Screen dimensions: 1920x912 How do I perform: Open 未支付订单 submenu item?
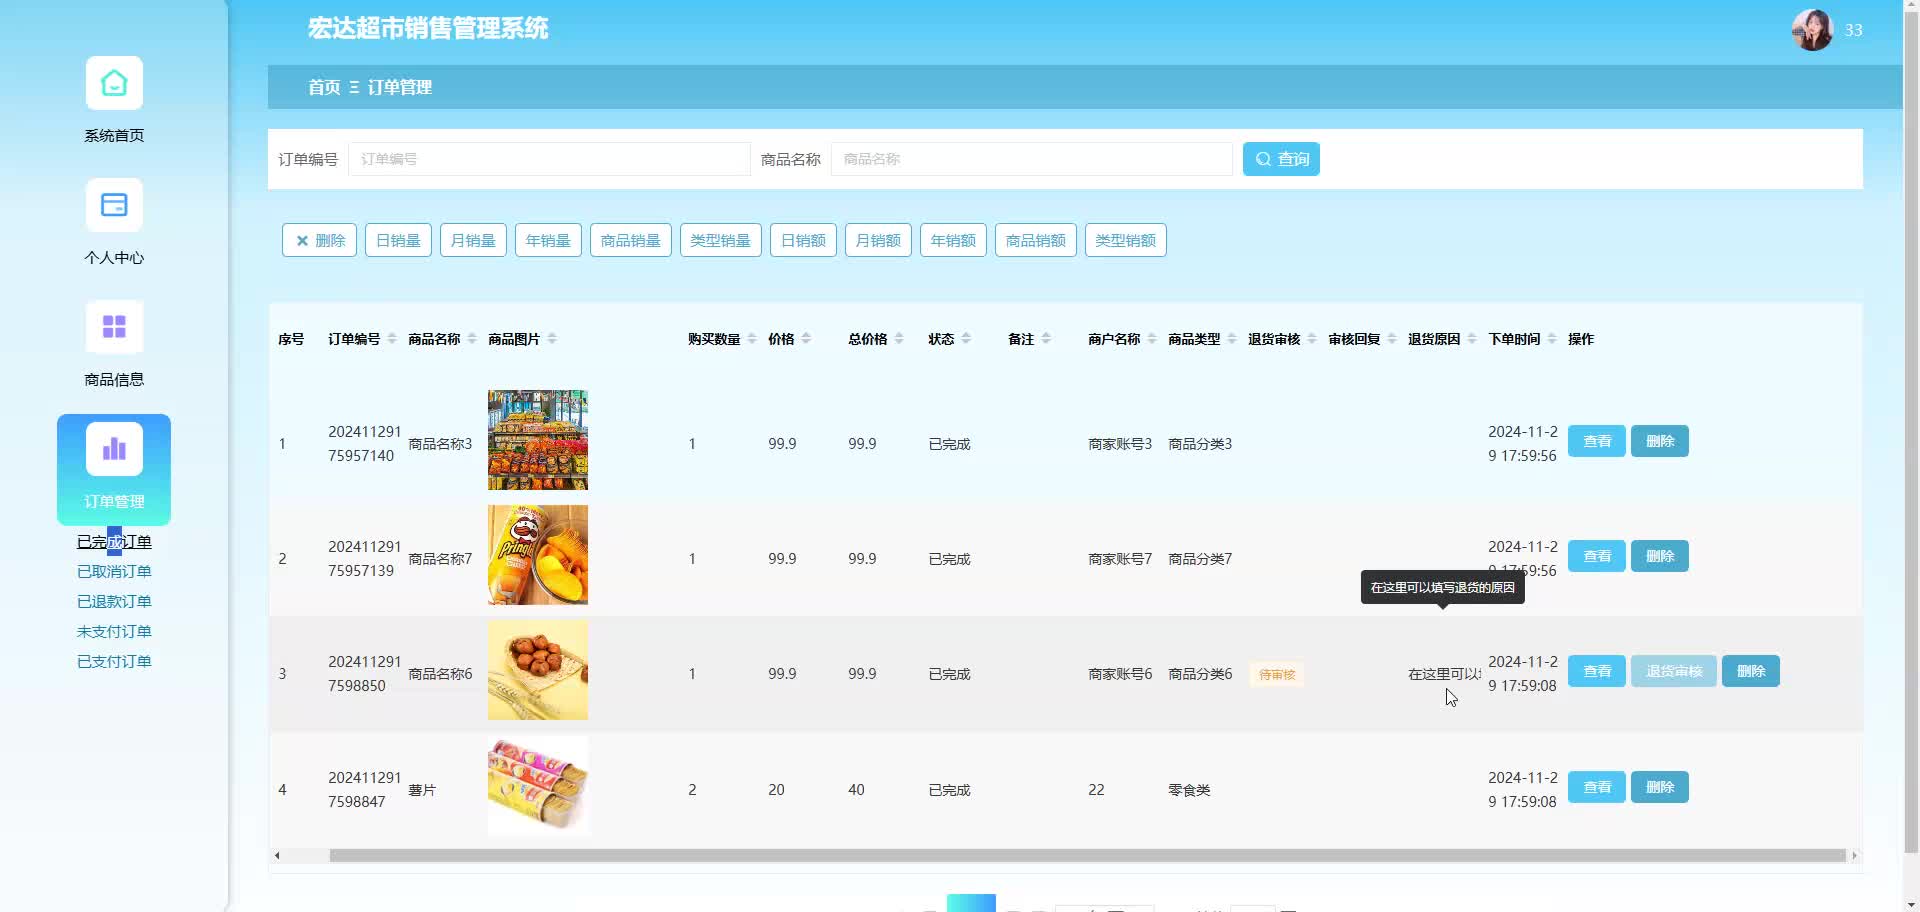tap(114, 632)
